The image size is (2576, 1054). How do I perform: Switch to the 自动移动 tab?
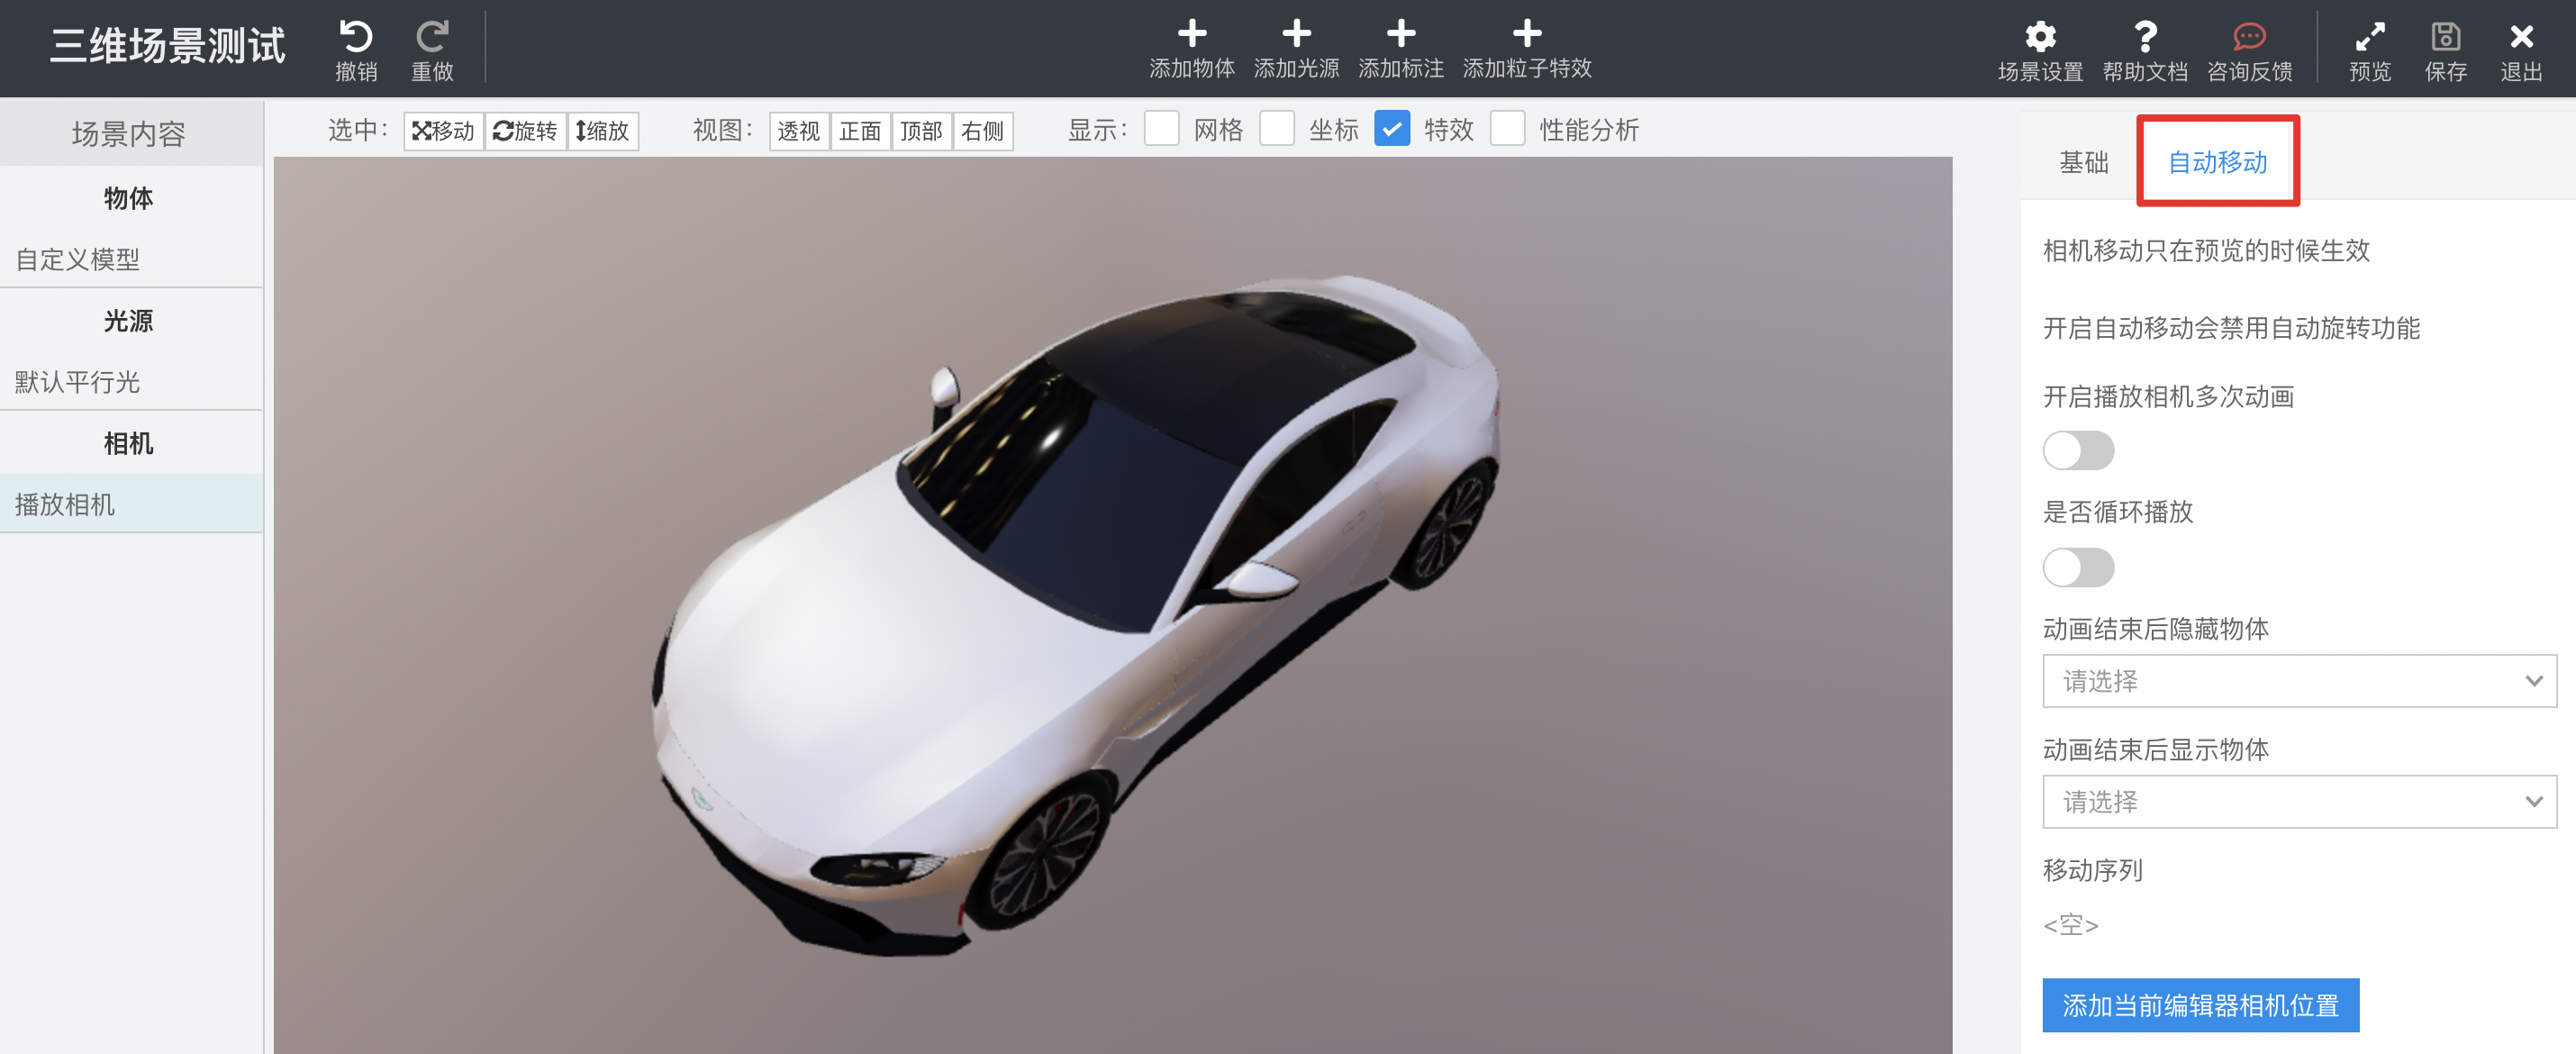[x=2217, y=162]
